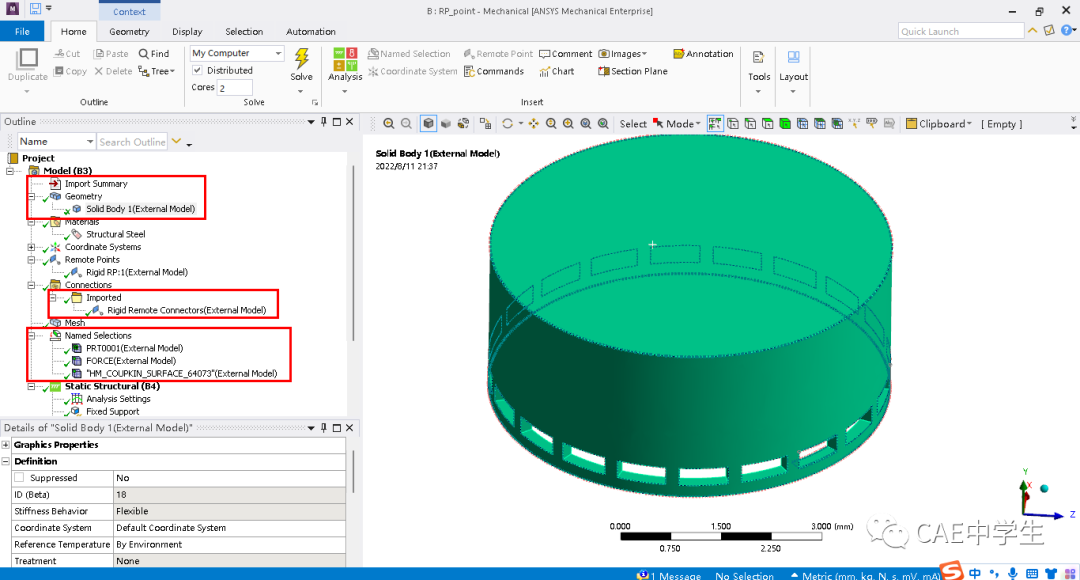Click the Clipboard icon in the graphics toolbar

pyautogui.click(x=911, y=124)
